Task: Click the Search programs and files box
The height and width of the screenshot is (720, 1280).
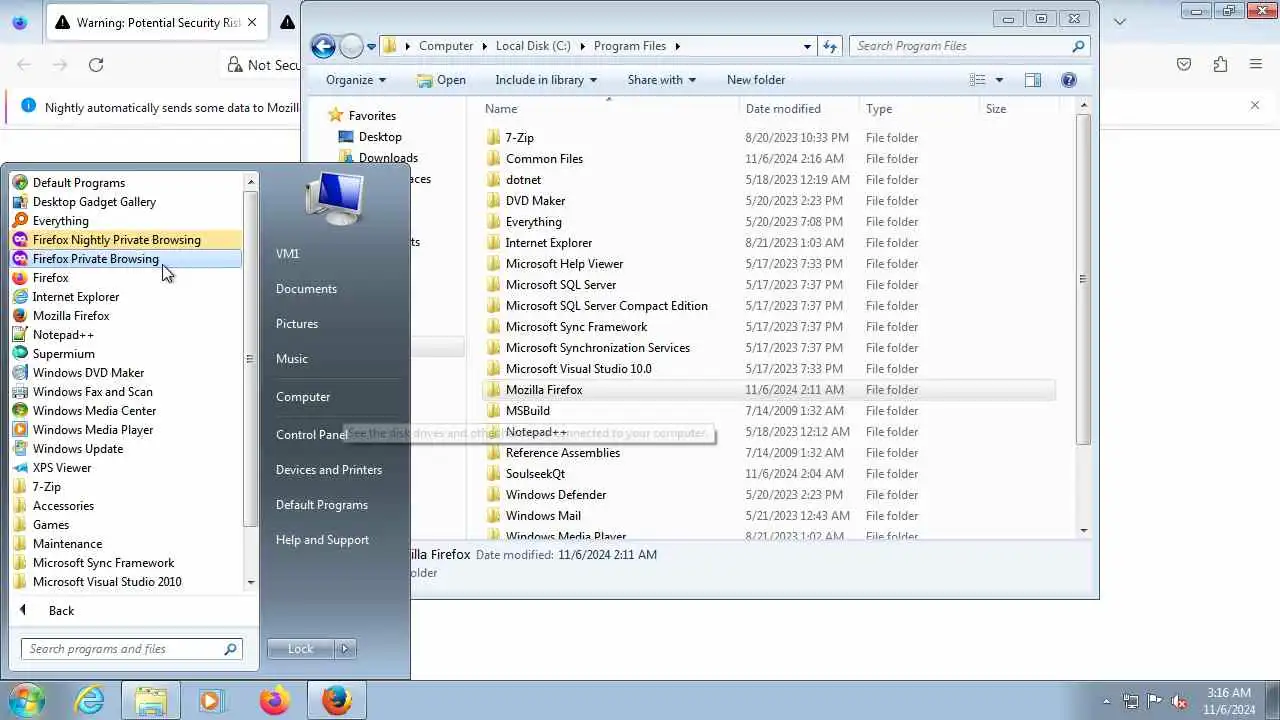Action: tap(131, 649)
